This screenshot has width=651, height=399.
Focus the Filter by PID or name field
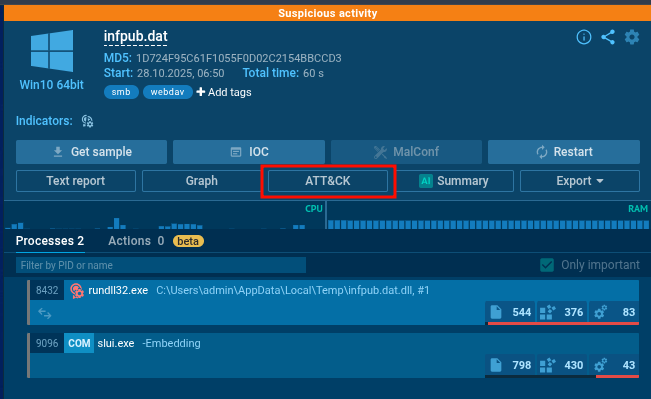[x=161, y=265]
